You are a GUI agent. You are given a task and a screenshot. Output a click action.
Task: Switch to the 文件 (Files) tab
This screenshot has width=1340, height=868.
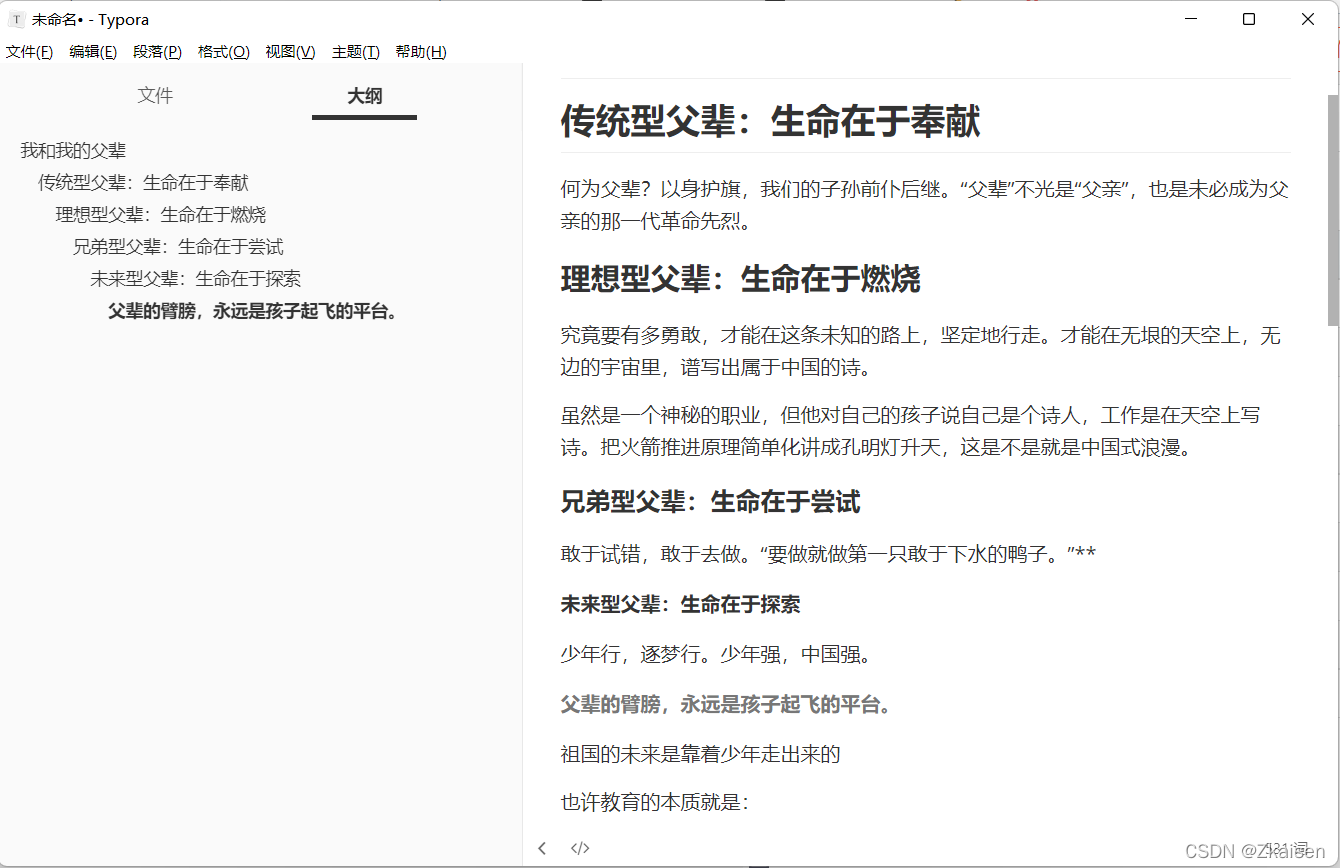pos(155,95)
